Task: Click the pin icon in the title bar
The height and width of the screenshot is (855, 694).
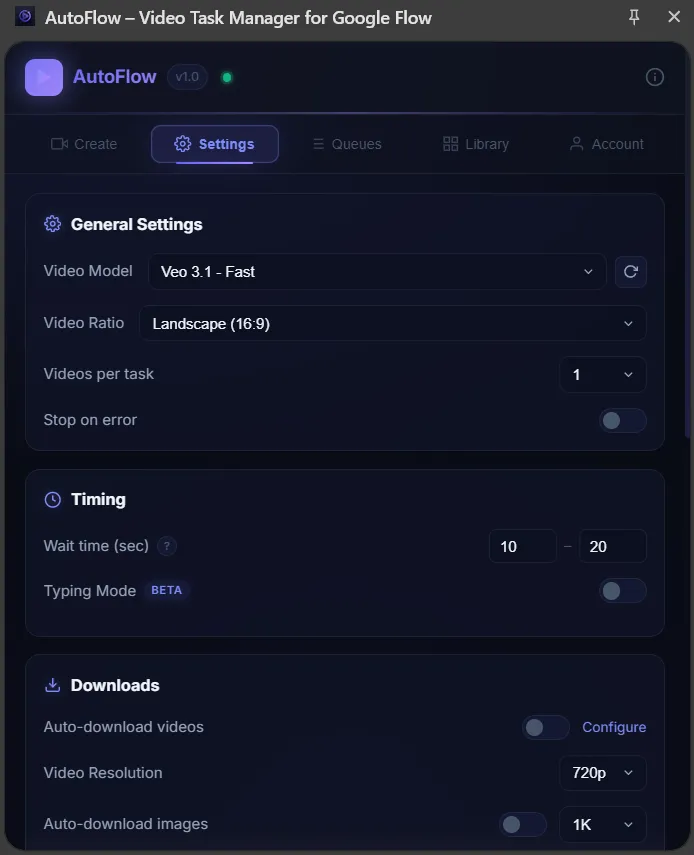Action: click(x=634, y=16)
